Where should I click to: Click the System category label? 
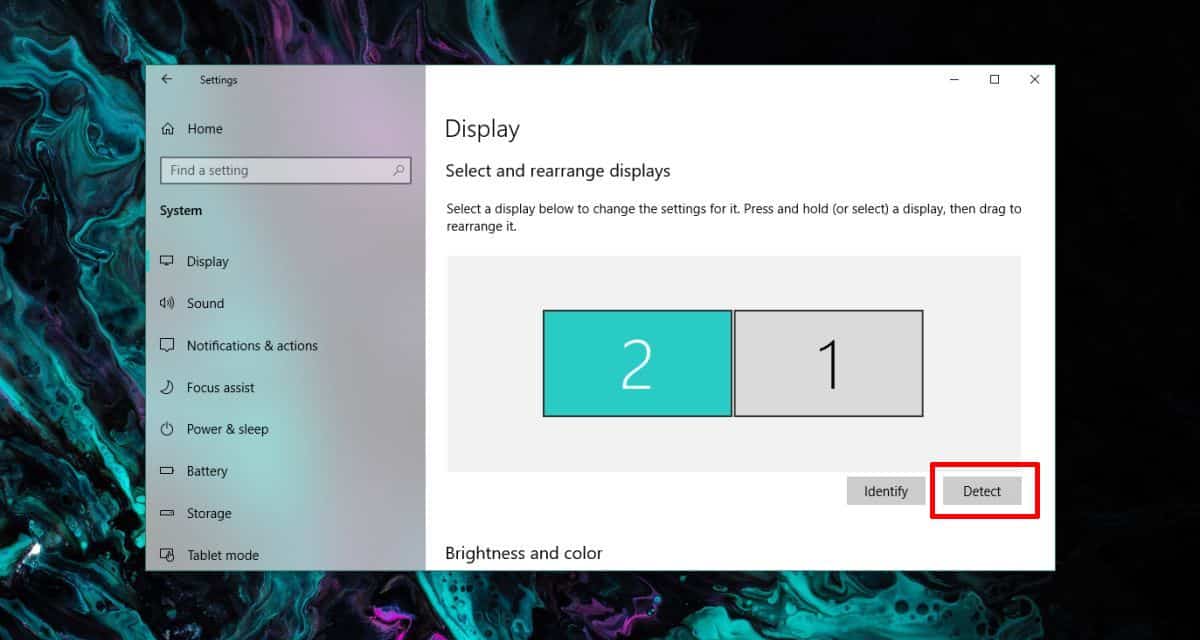point(181,211)
